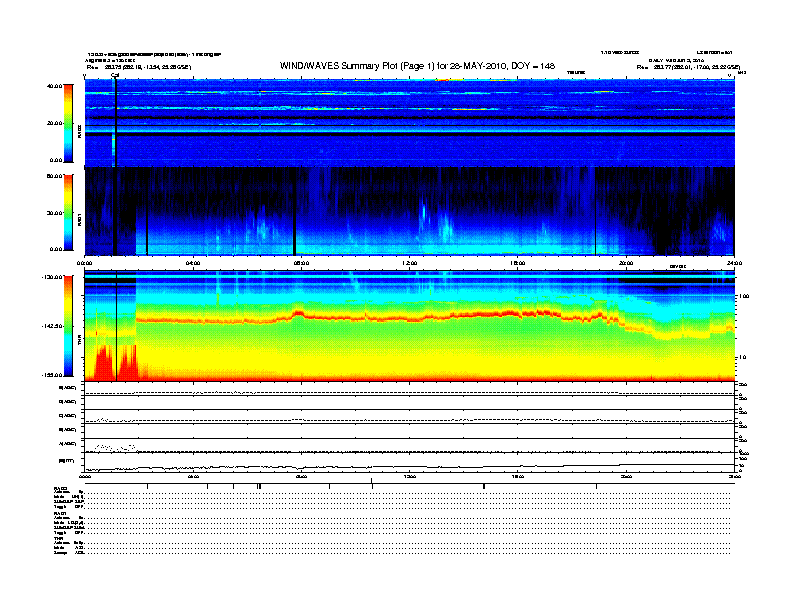Click the 100 tick label on TNR right axis
792x612 pixels.
pos(744,296)
